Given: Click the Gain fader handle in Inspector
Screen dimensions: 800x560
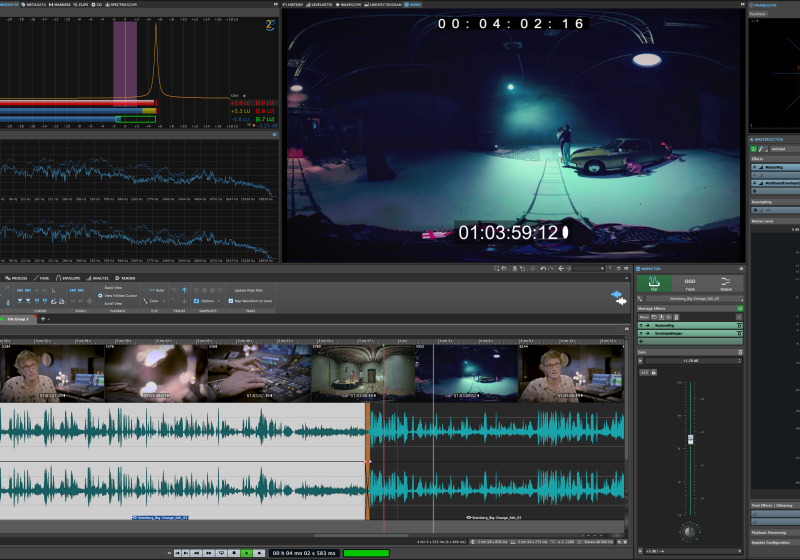Looking at the screenshot, I should click(x=690, y=440).
